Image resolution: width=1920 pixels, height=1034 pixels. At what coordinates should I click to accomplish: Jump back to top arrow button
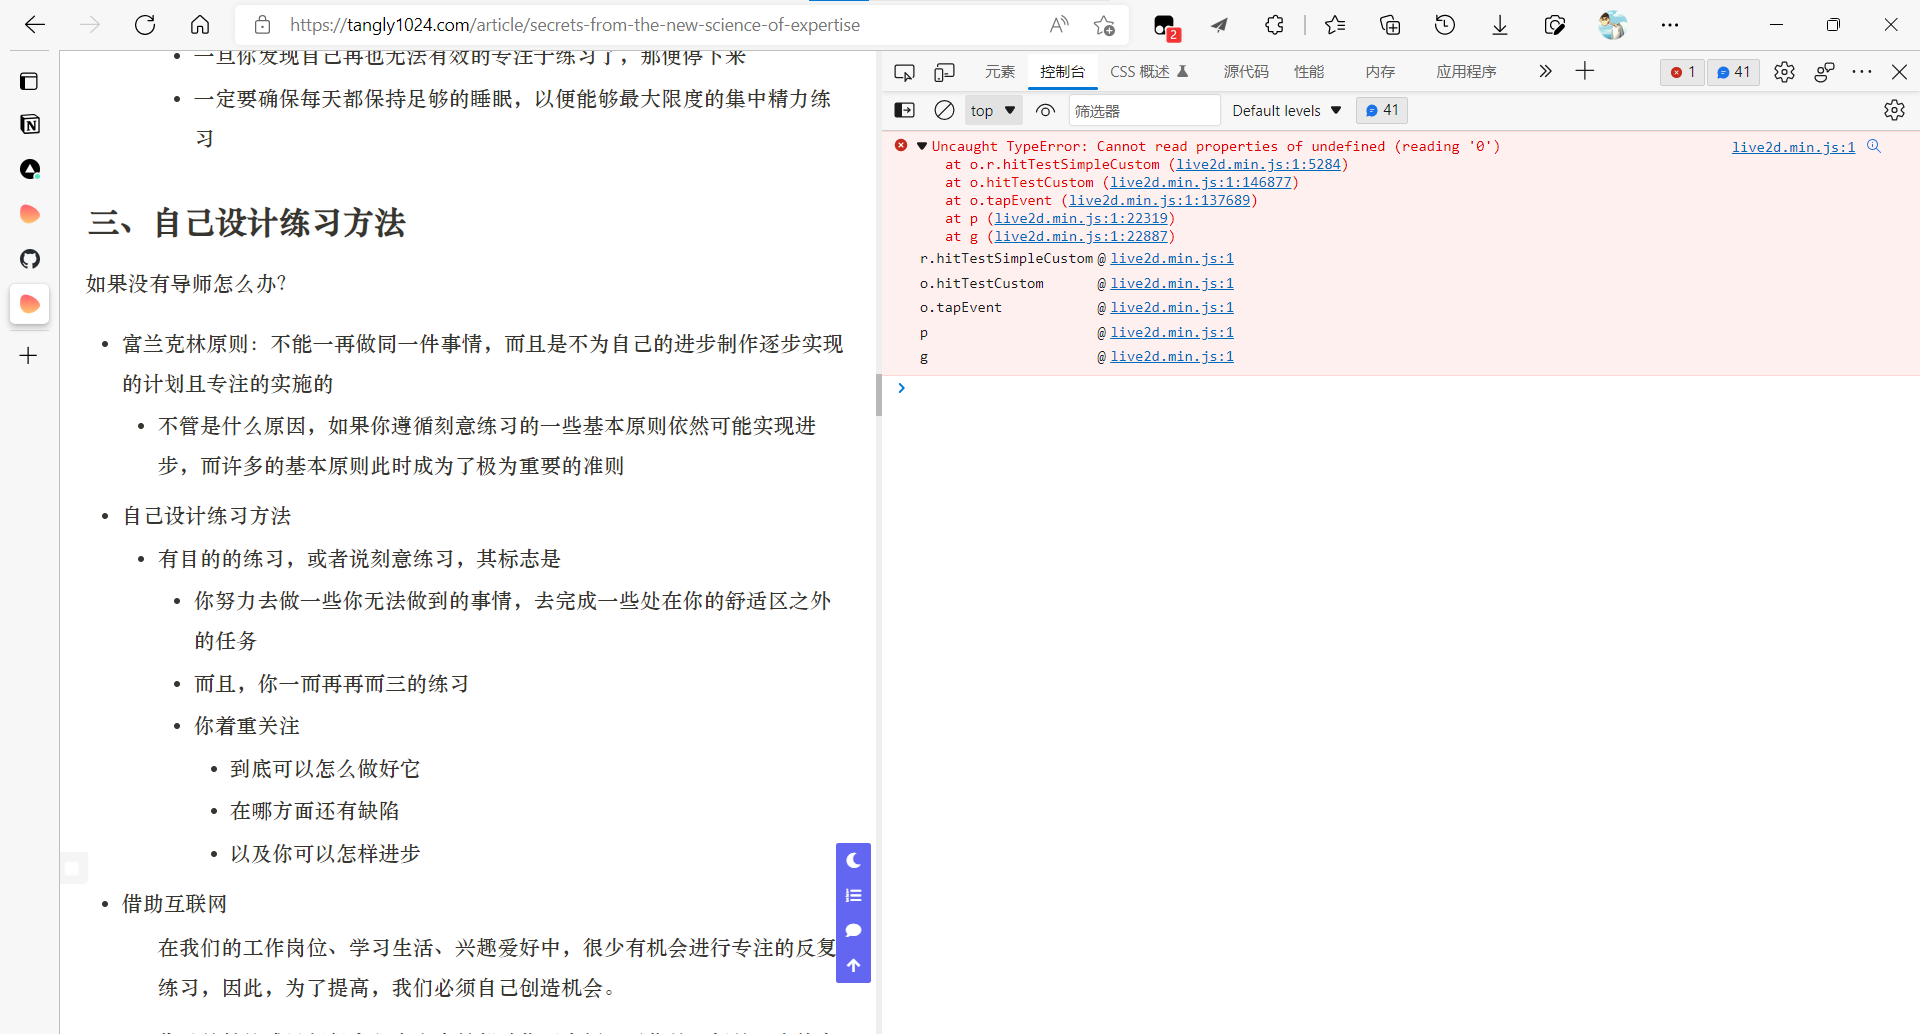[853, 965]
